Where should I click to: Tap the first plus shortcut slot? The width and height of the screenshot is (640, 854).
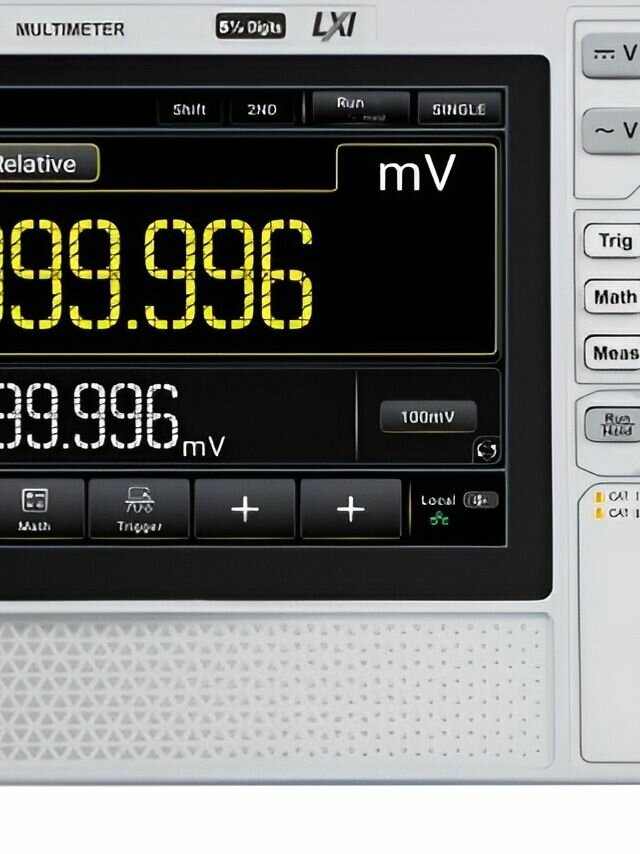pyautogui.click(x=245, y=509)
